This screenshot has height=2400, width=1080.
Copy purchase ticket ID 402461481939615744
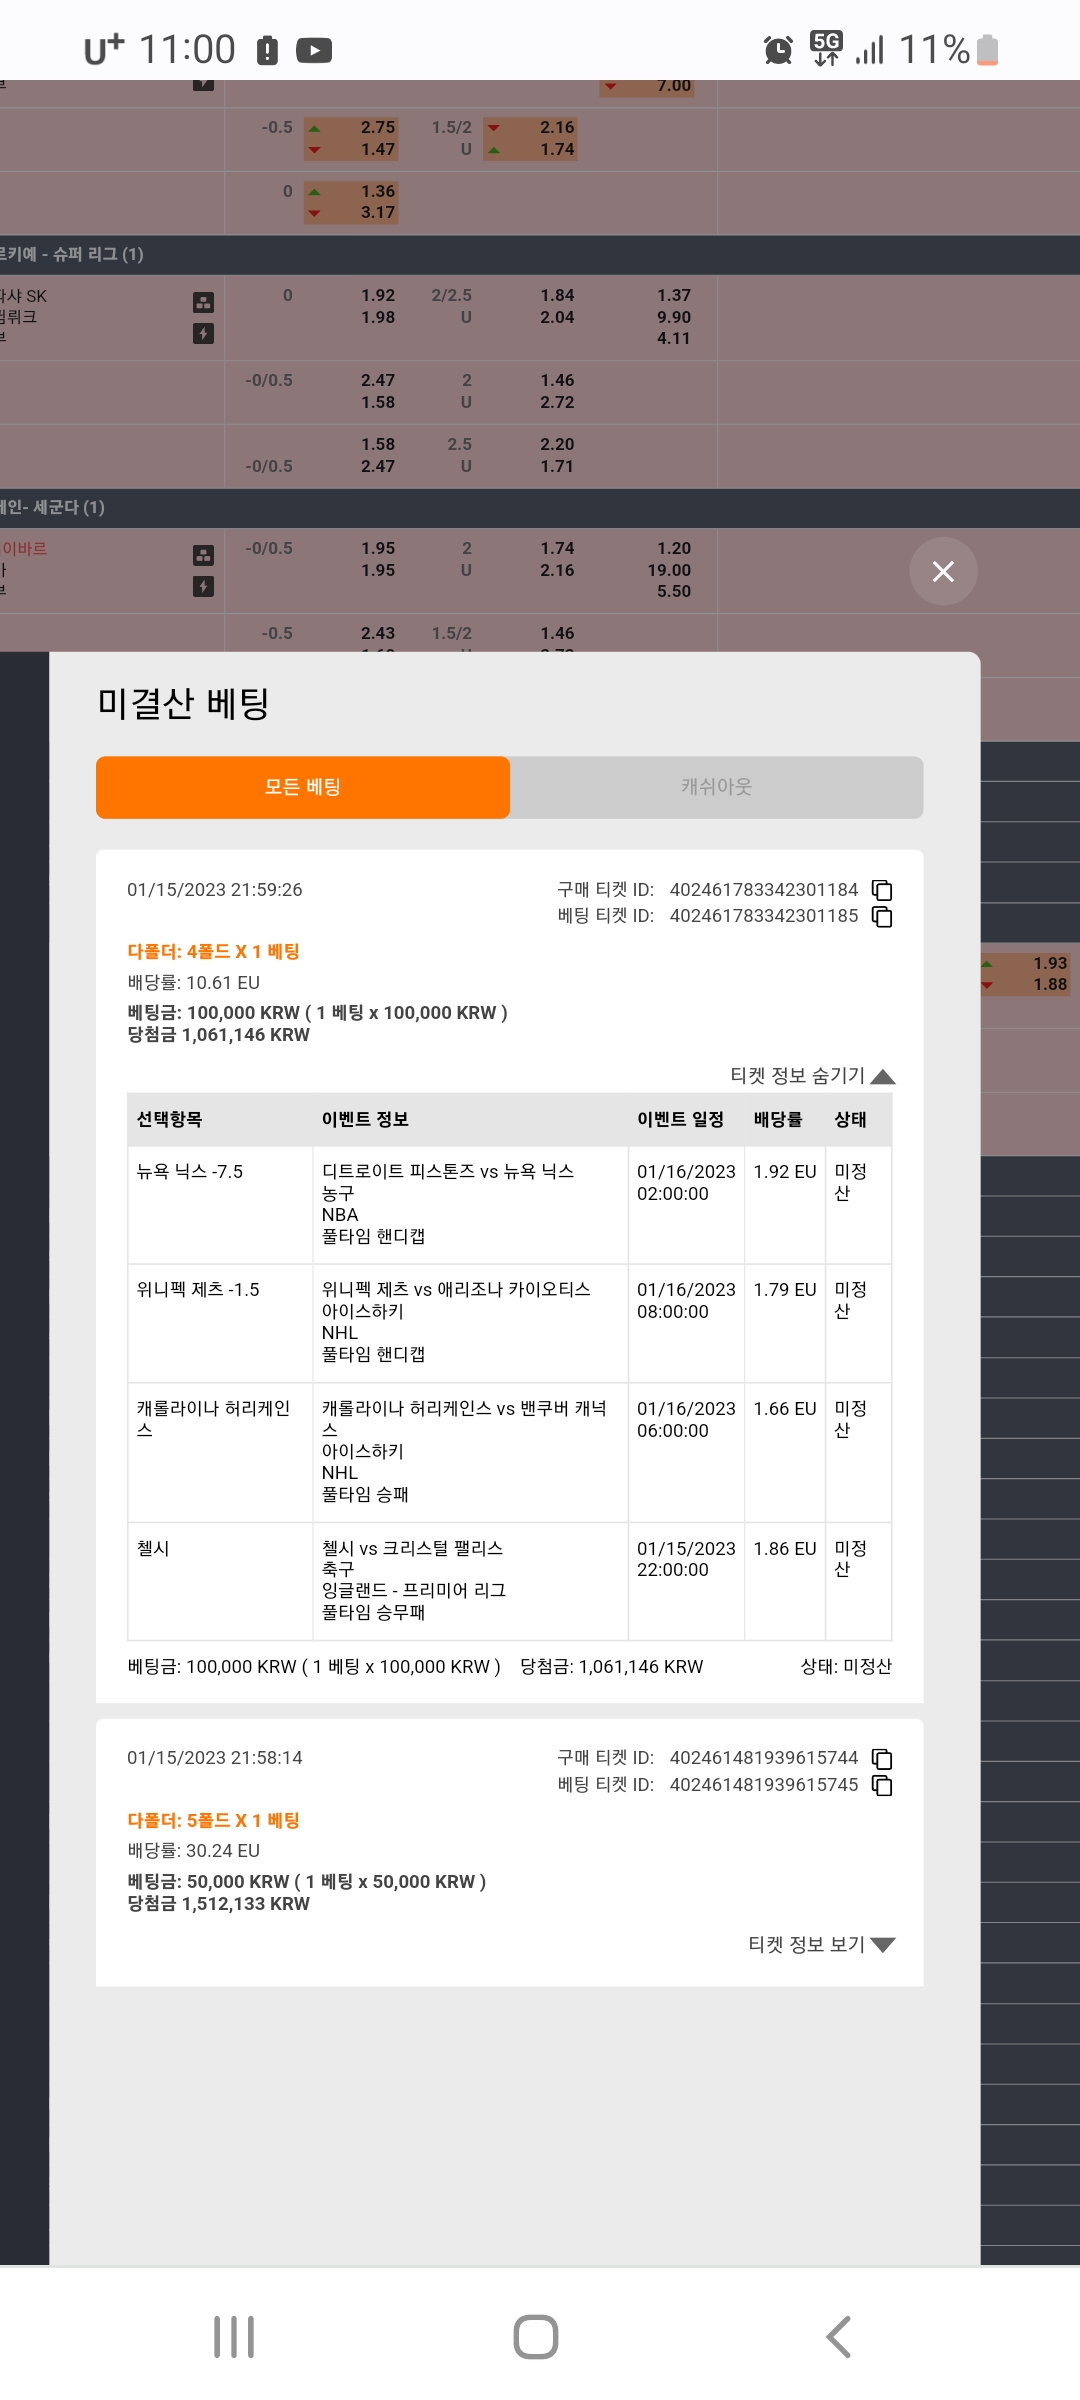(x=882, y=1758)
